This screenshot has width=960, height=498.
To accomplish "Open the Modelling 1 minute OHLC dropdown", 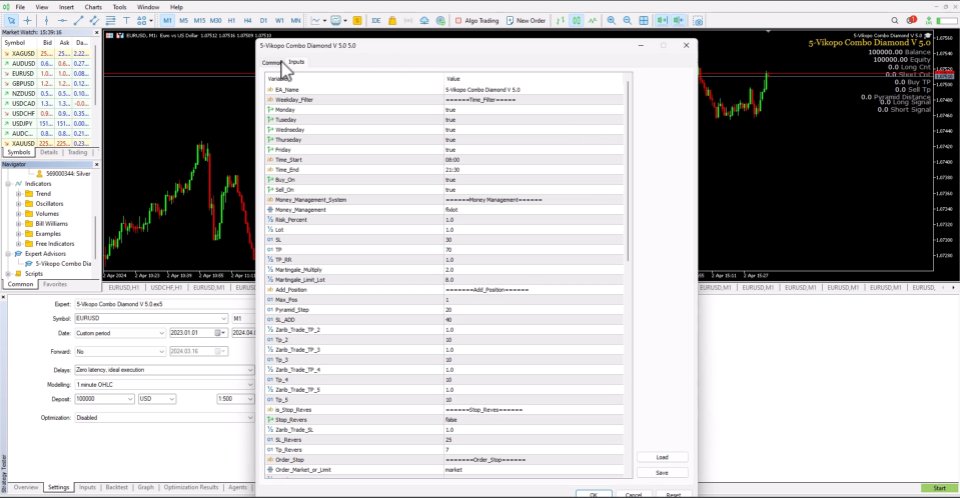I will [164, 385].
